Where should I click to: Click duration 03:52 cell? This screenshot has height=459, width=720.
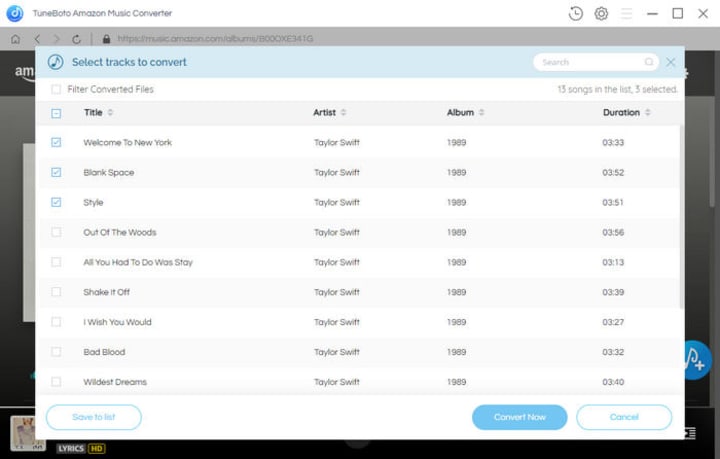pyautogui.click(x=613, y=172)
